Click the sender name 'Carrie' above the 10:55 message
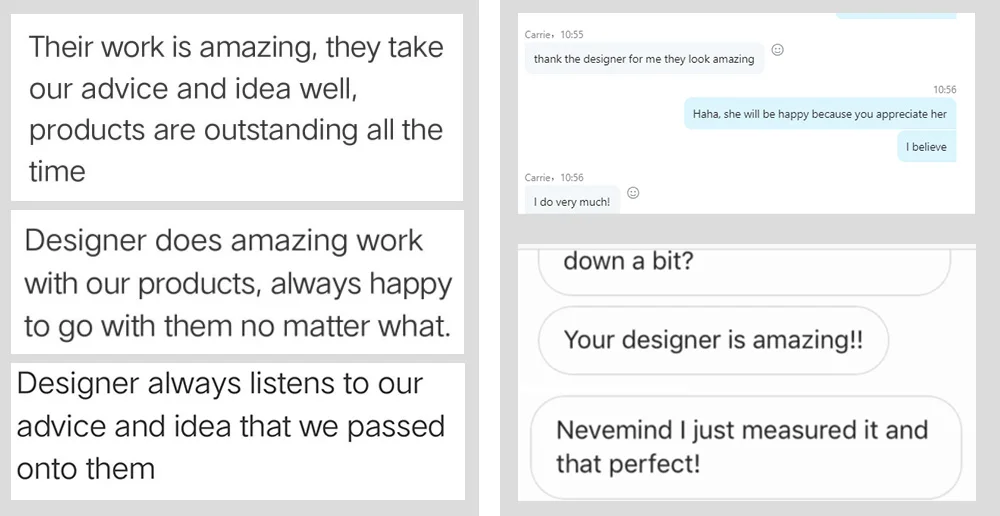 540,35
